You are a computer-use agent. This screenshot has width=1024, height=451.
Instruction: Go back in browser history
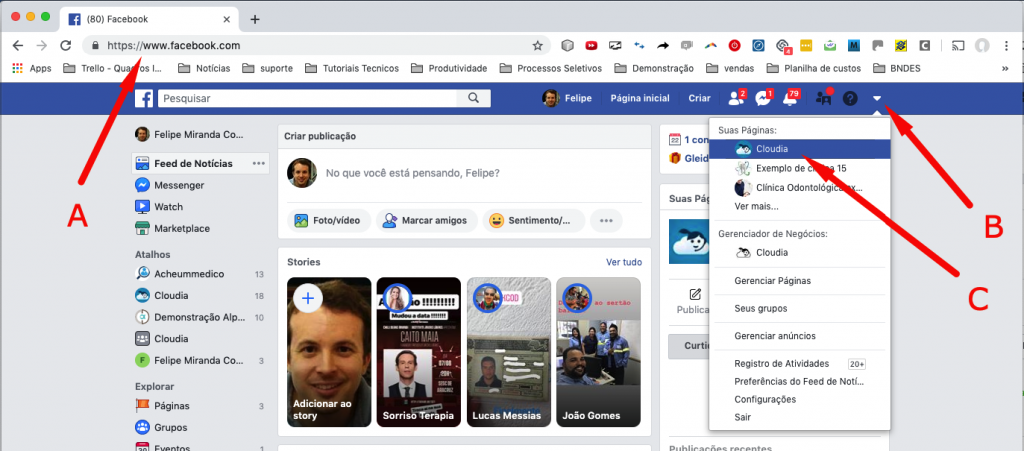[18, 46]
